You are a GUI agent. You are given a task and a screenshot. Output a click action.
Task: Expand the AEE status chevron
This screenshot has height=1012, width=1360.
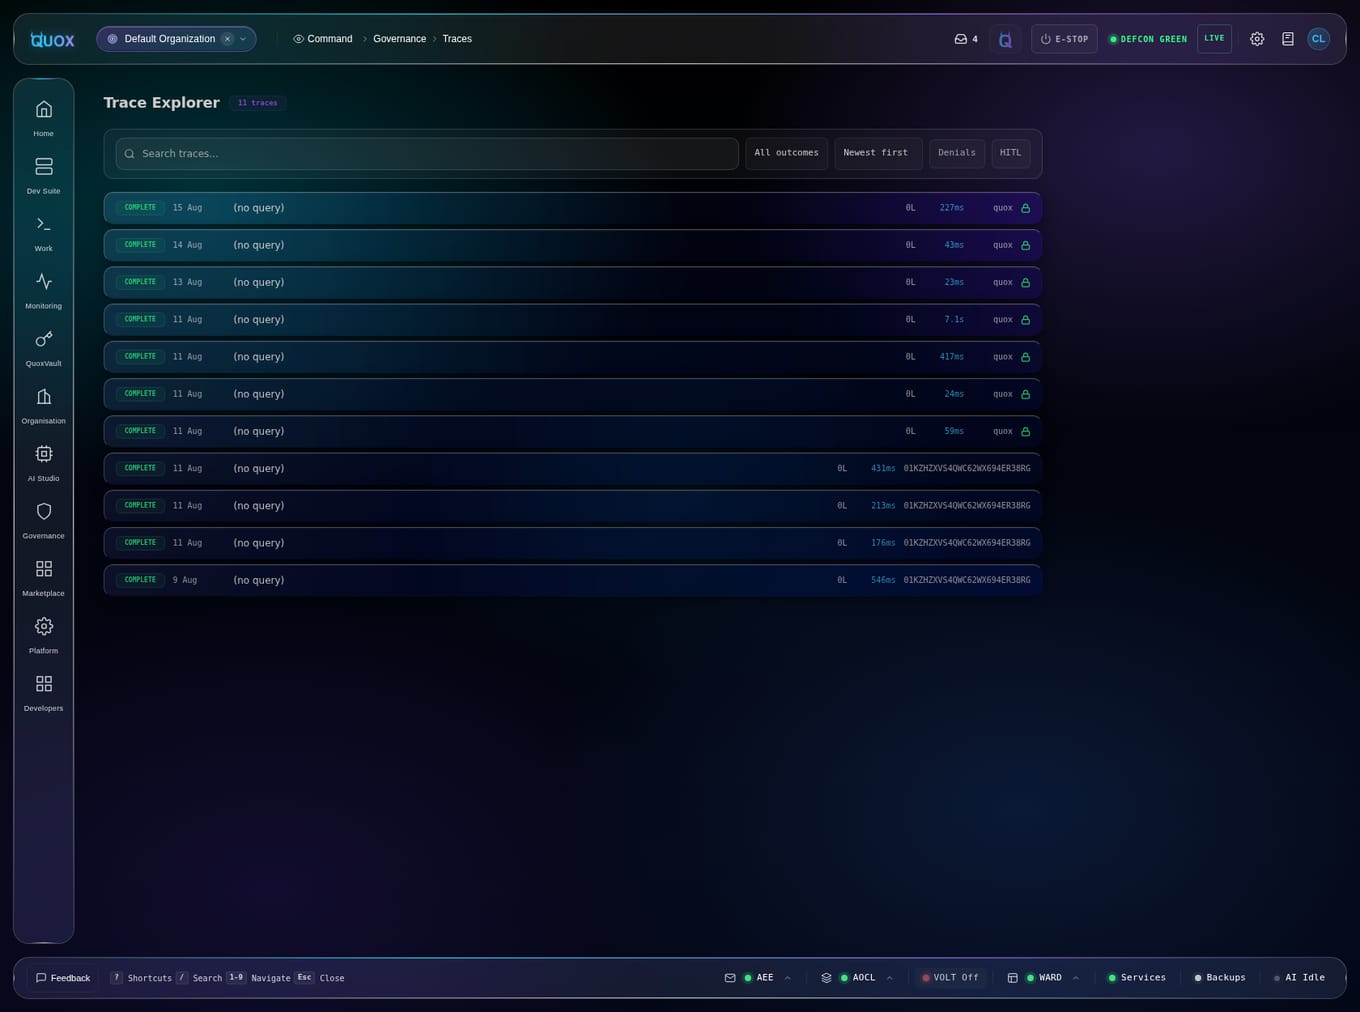pos(788,978)
